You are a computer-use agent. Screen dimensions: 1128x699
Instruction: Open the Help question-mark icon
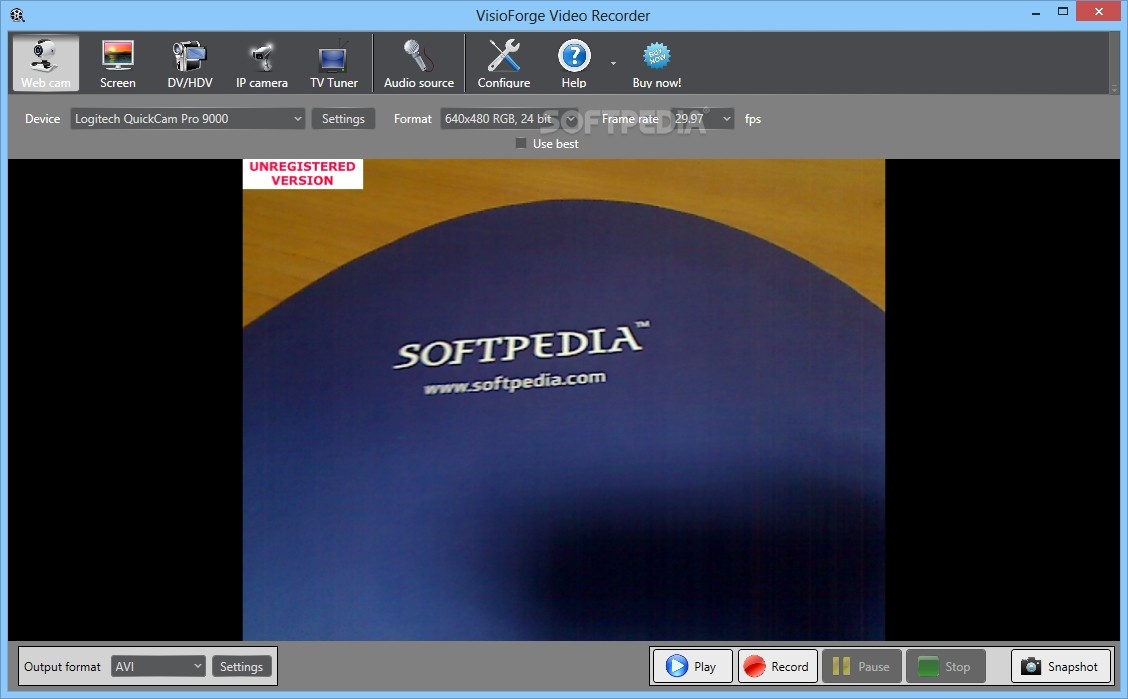[574, 63]
